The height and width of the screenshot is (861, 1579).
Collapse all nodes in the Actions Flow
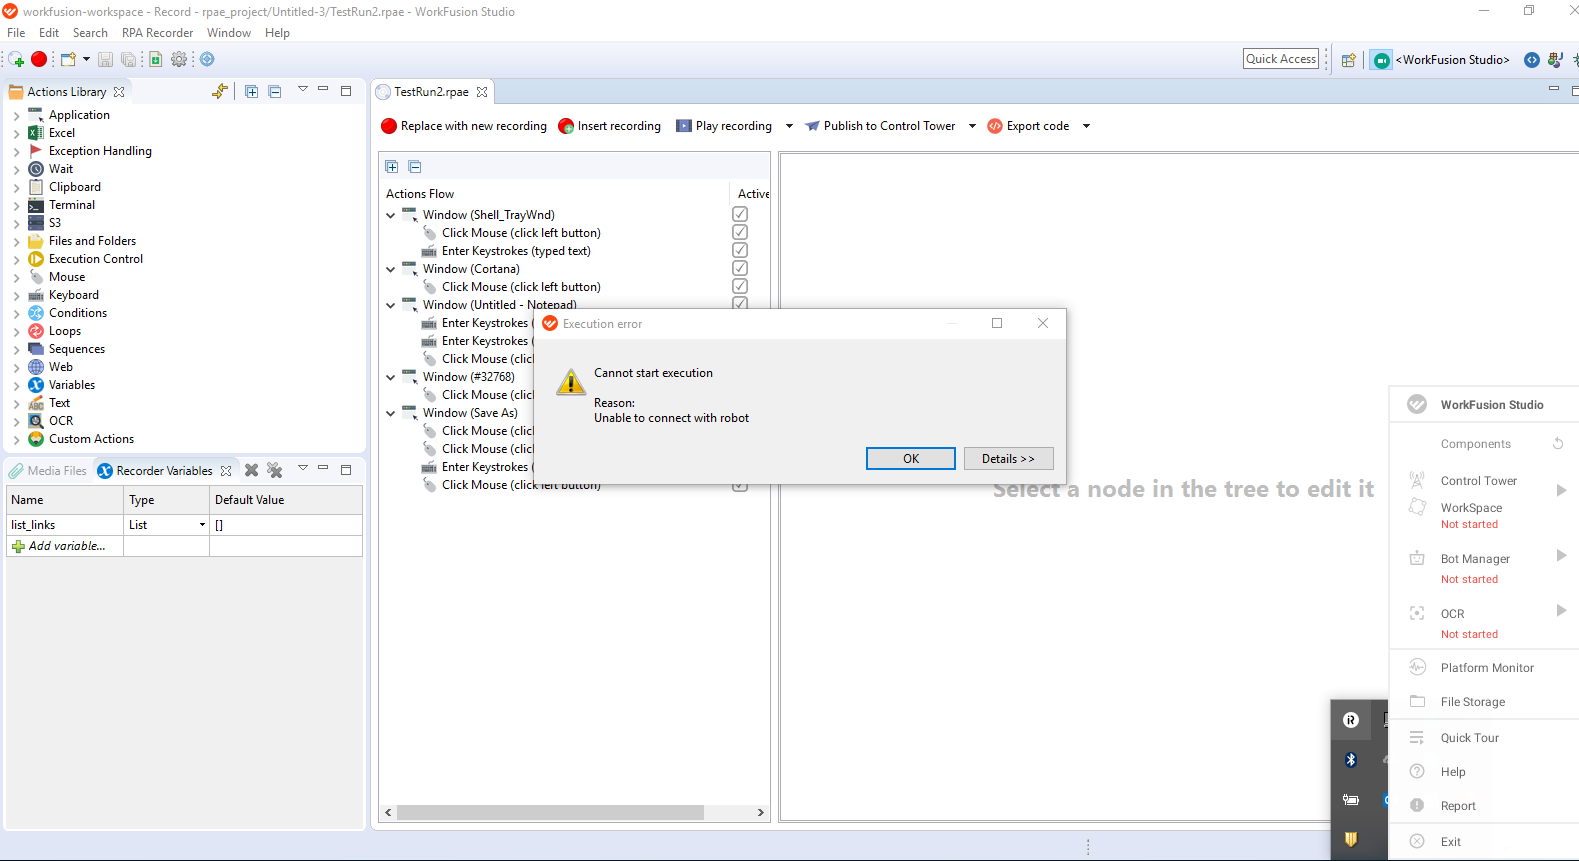pos(415,167)
